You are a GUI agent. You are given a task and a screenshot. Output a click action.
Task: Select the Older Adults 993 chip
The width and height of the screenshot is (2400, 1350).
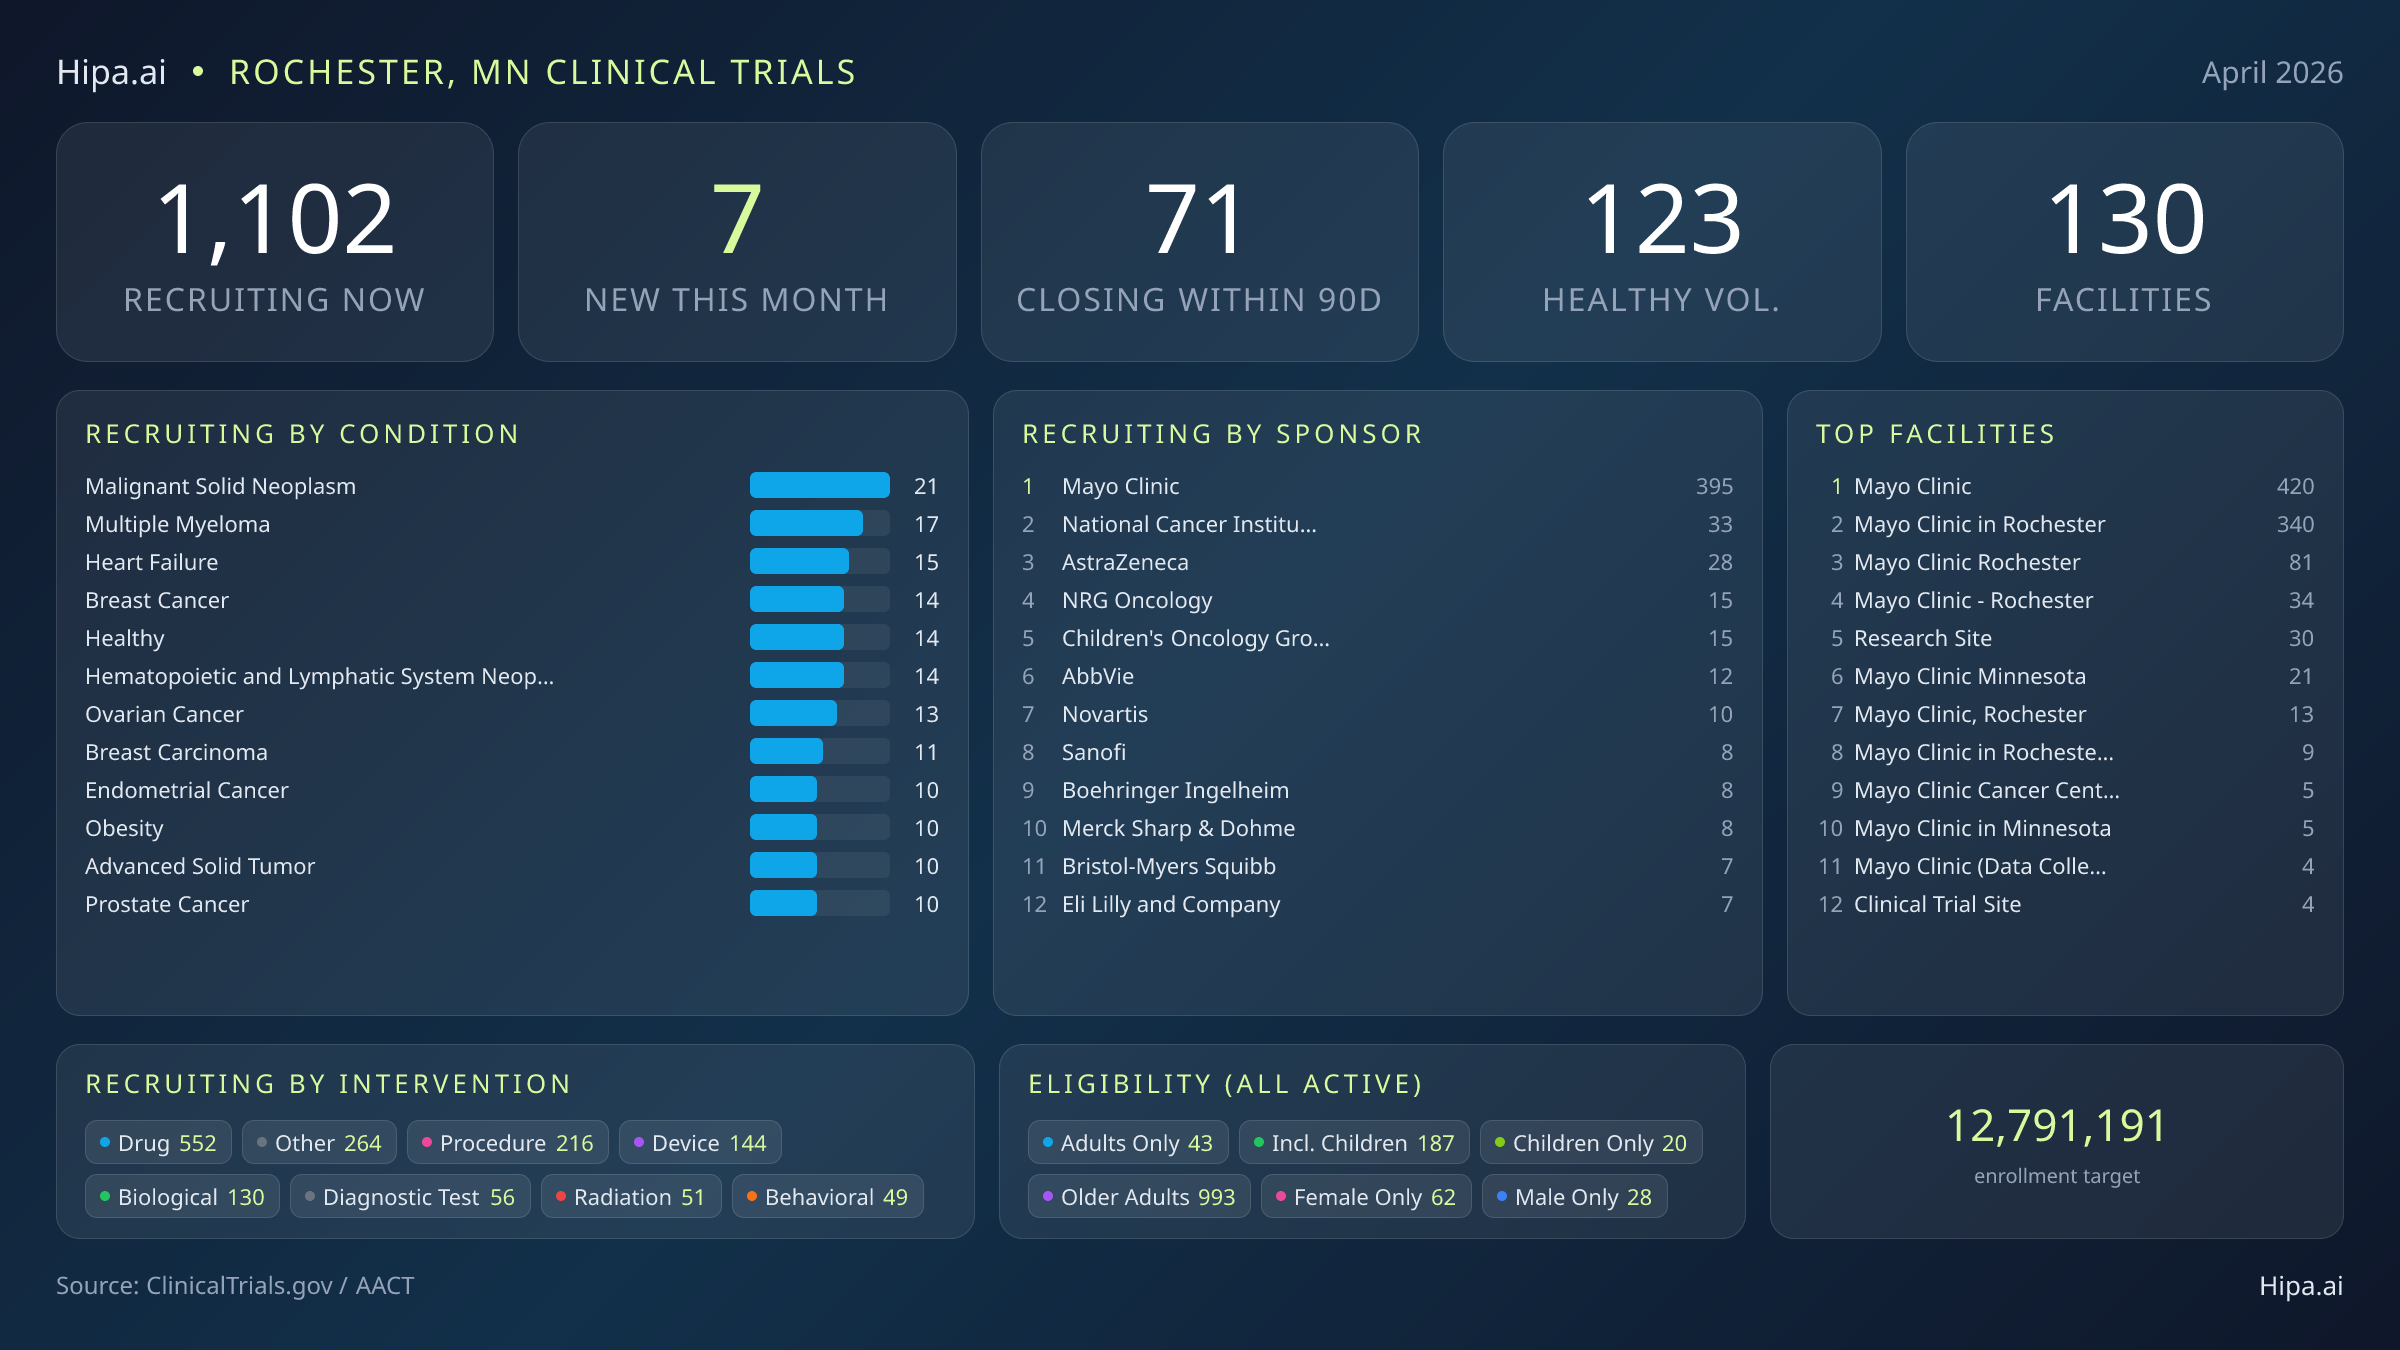1139,1196
